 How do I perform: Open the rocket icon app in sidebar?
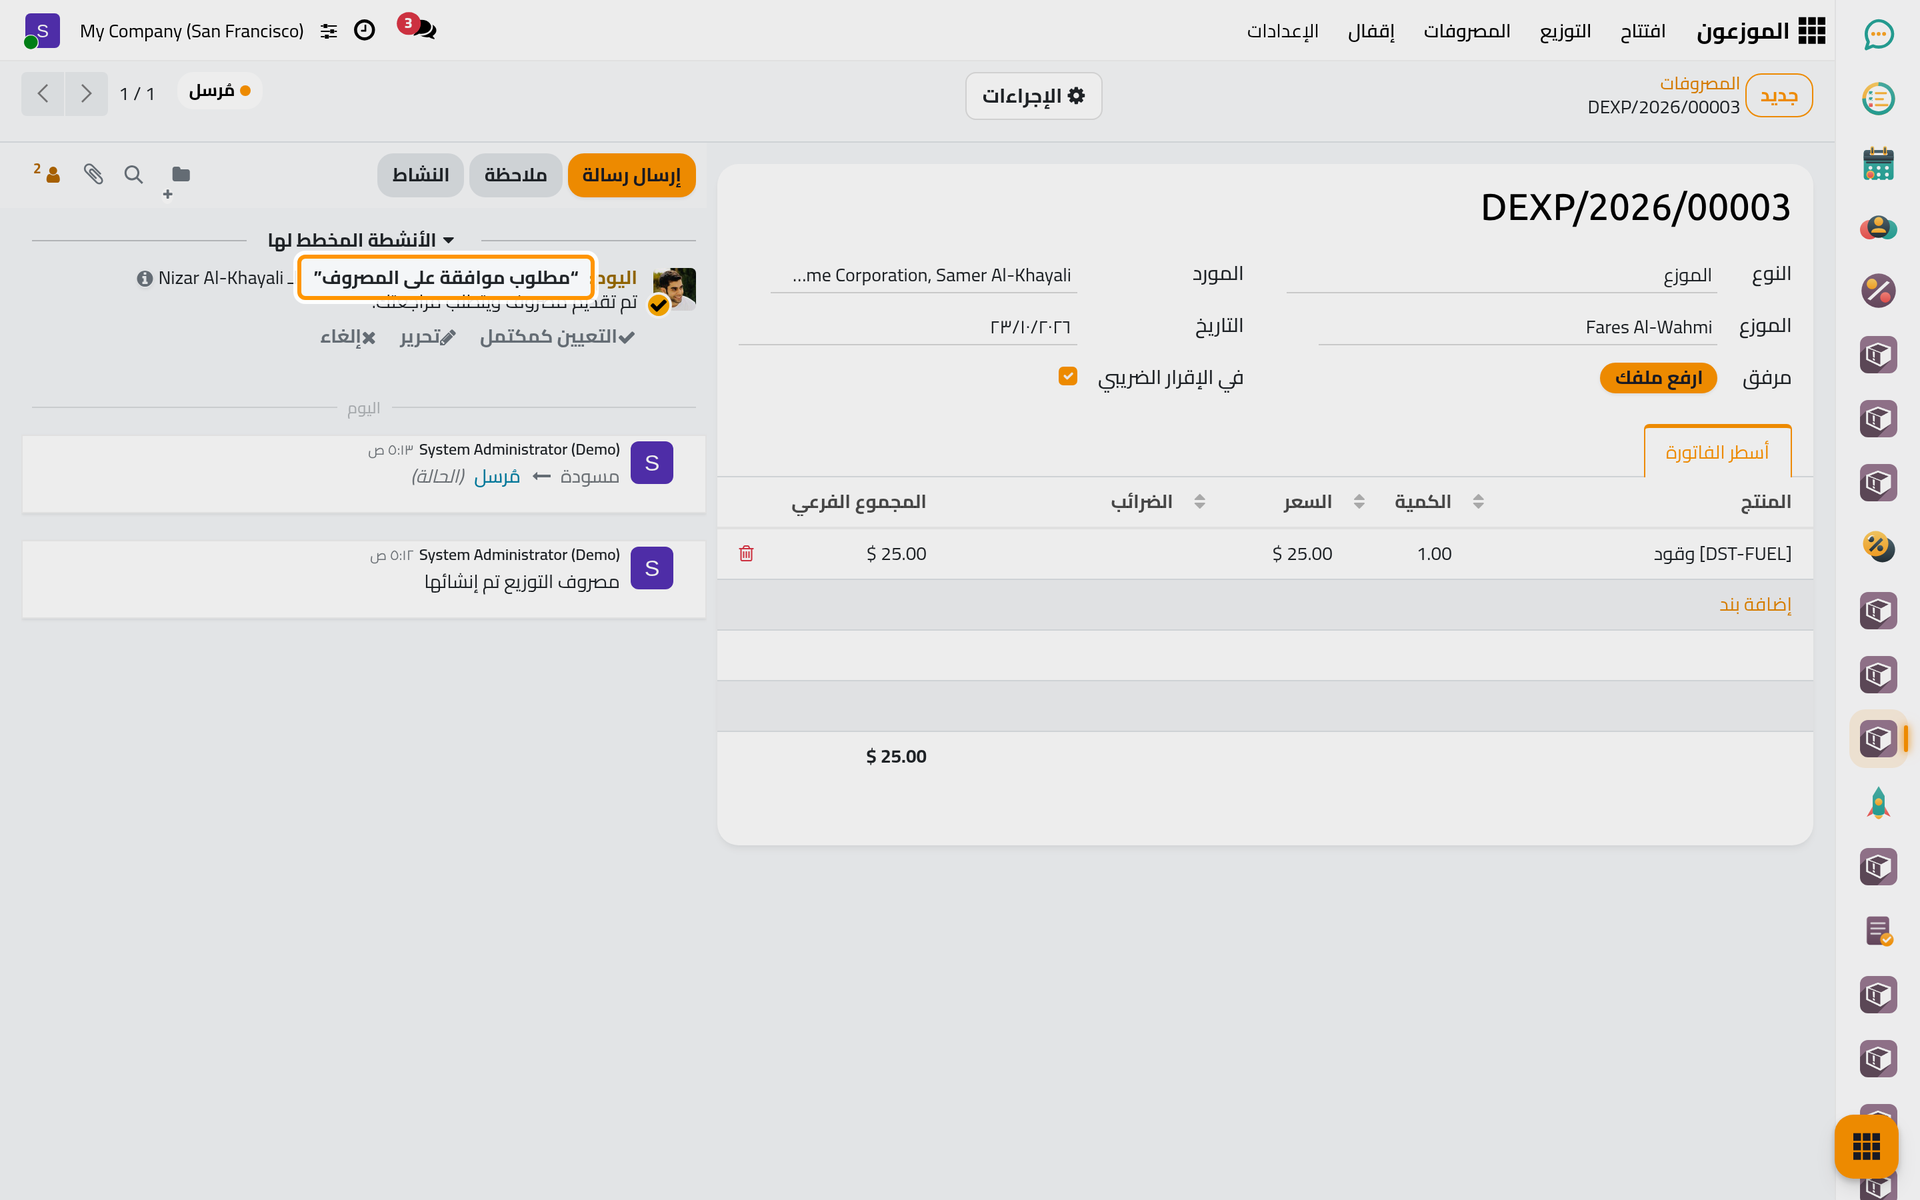coord(1878,803)
